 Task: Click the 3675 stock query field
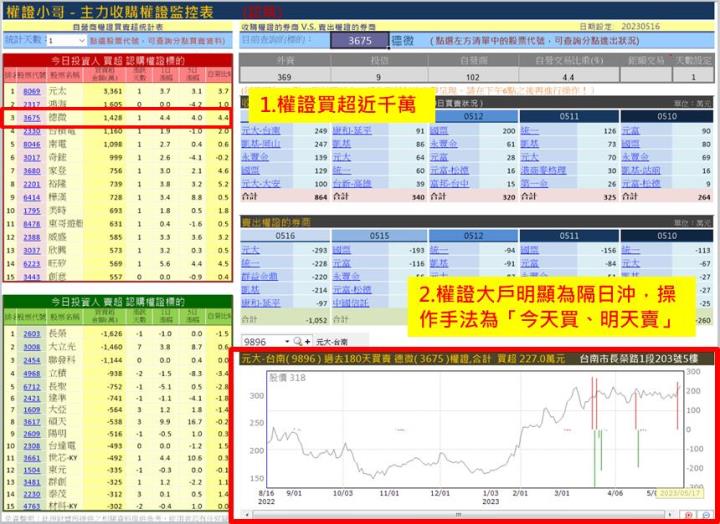360,40
